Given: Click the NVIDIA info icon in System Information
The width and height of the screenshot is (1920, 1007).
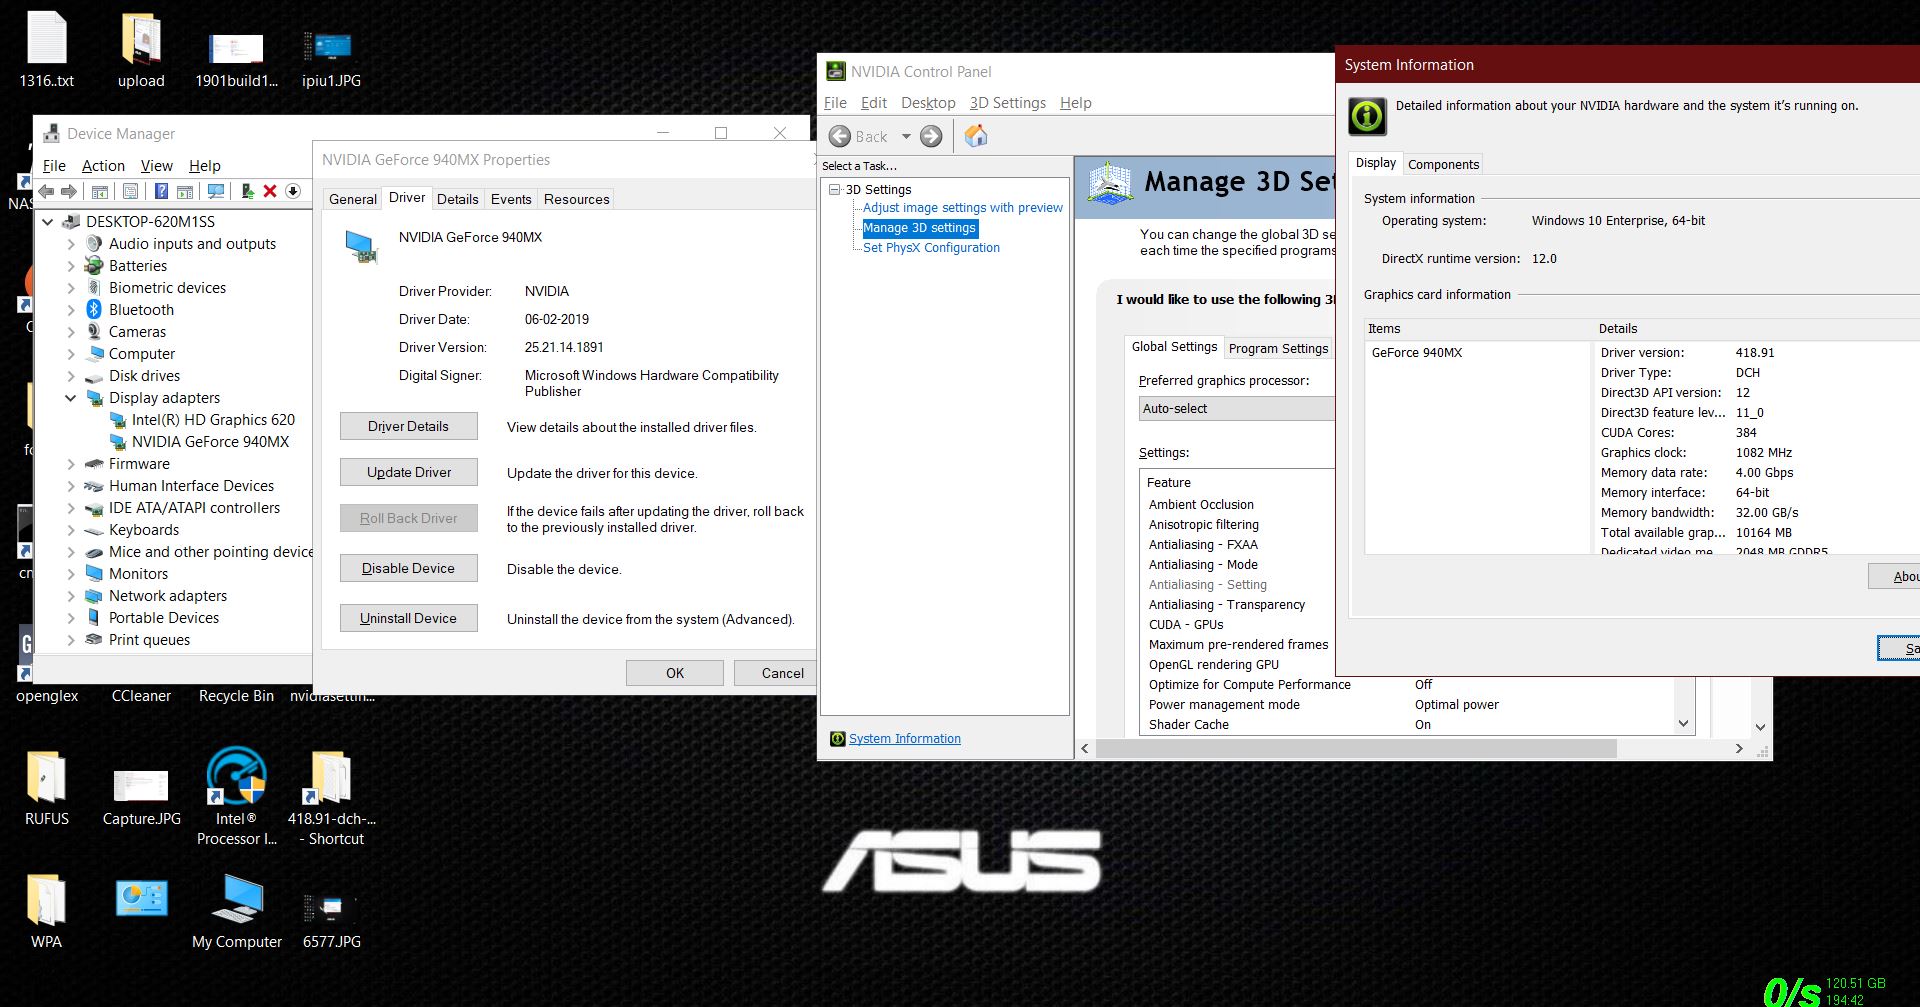Looking at the screenshot, I should tap(1366, 116).
